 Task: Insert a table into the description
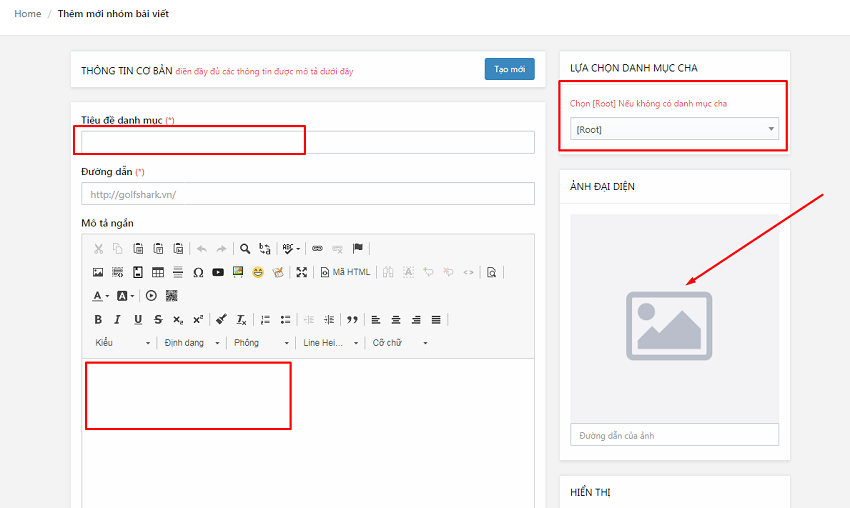tap(158, 272)
